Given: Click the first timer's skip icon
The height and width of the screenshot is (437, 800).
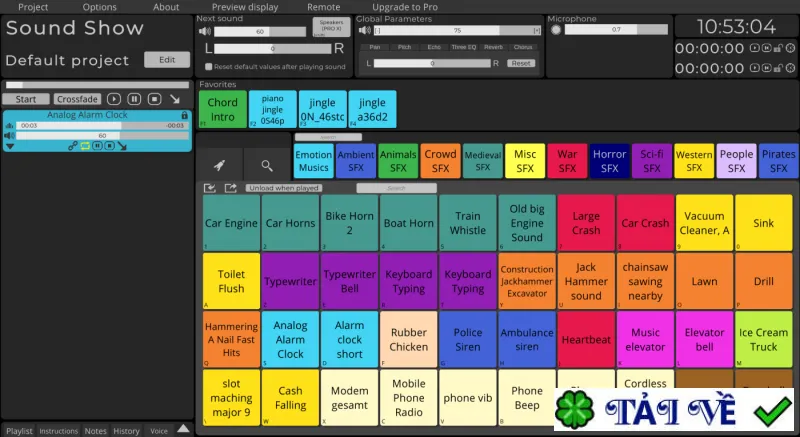Looking at the screenshot, I should click(766, 48).
